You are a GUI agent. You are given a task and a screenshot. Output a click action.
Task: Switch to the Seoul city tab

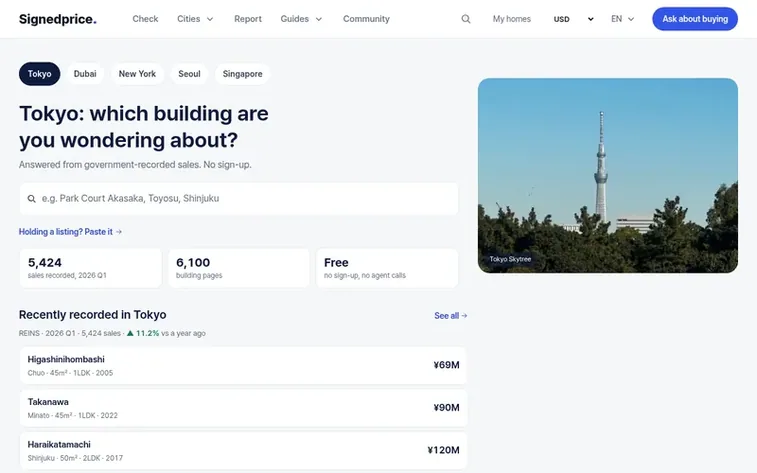click(189, 74)
